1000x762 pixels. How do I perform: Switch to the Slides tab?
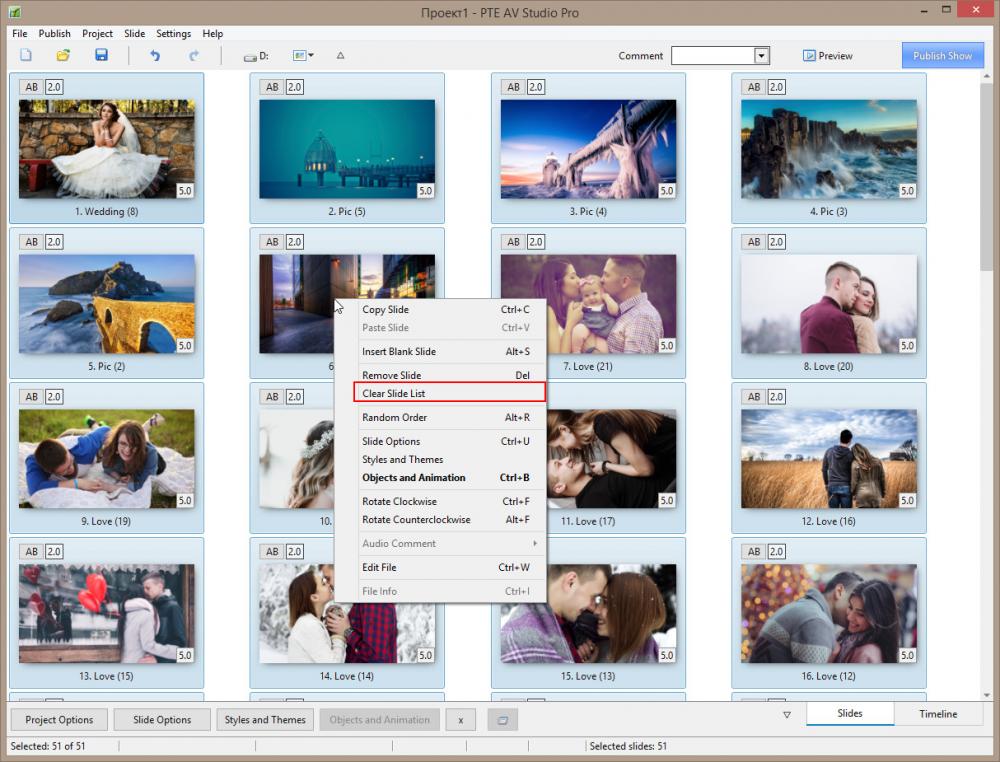849,714
